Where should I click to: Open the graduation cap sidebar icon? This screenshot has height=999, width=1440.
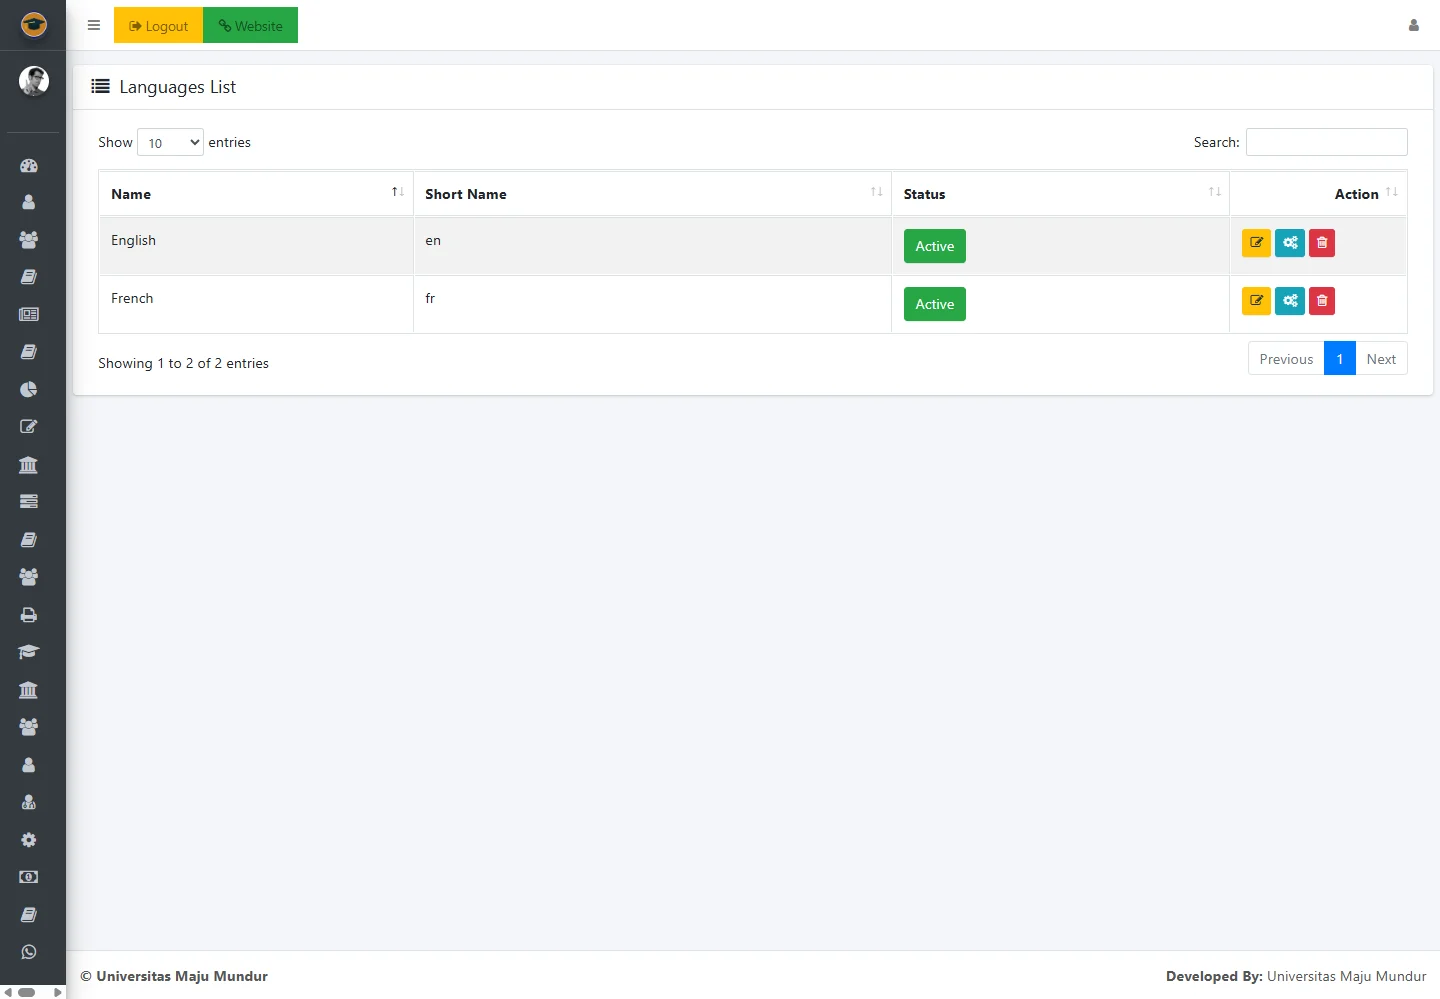29,652
